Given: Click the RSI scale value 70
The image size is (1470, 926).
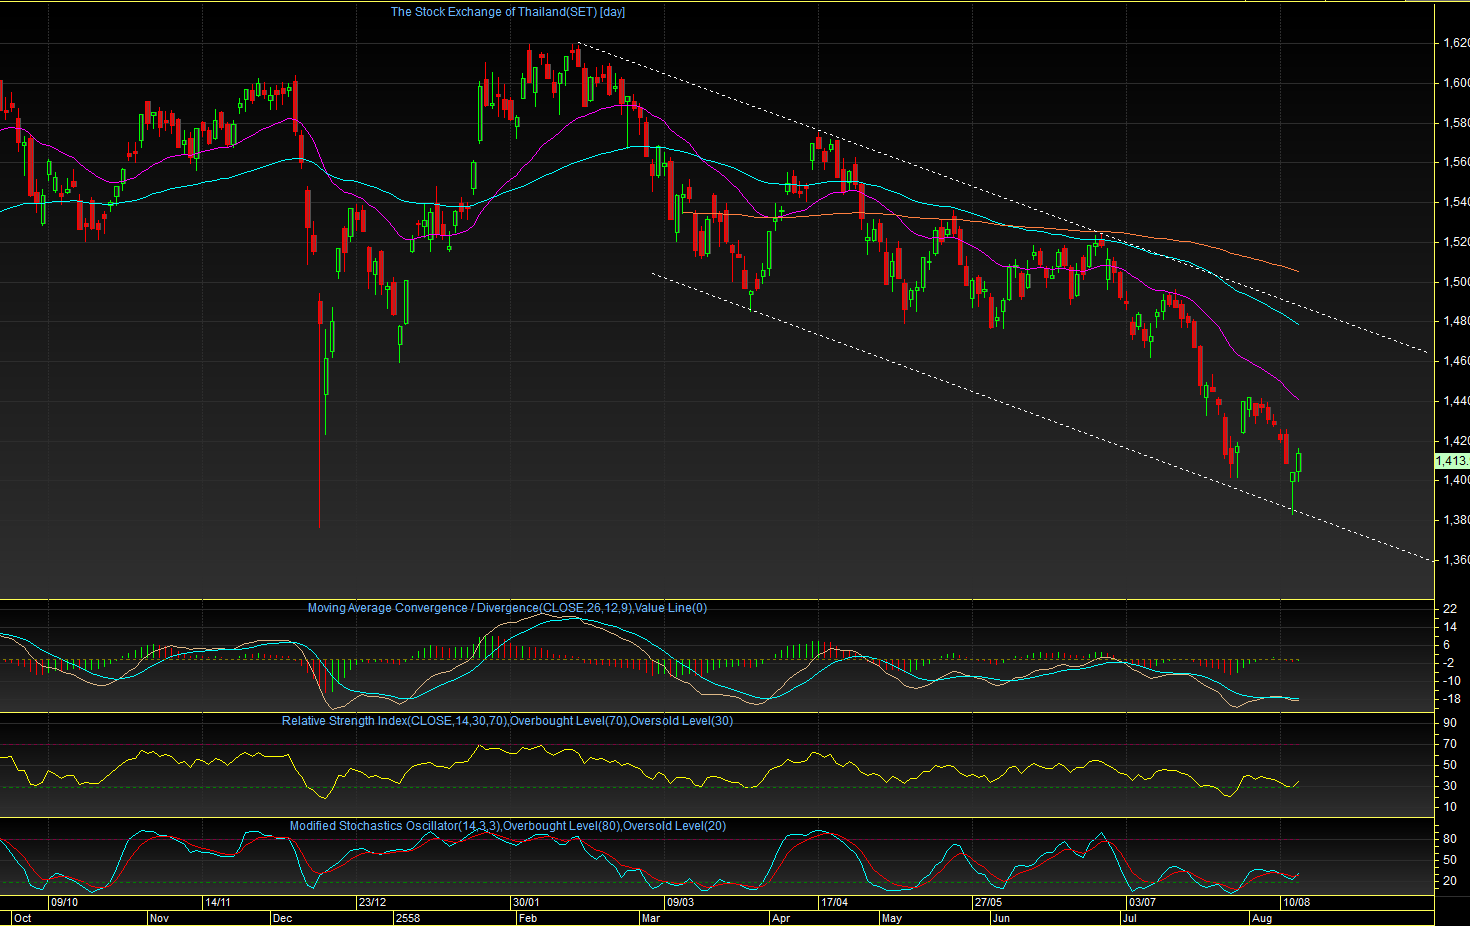Looking at the screenshot, I should click(x=1450, y=744).
